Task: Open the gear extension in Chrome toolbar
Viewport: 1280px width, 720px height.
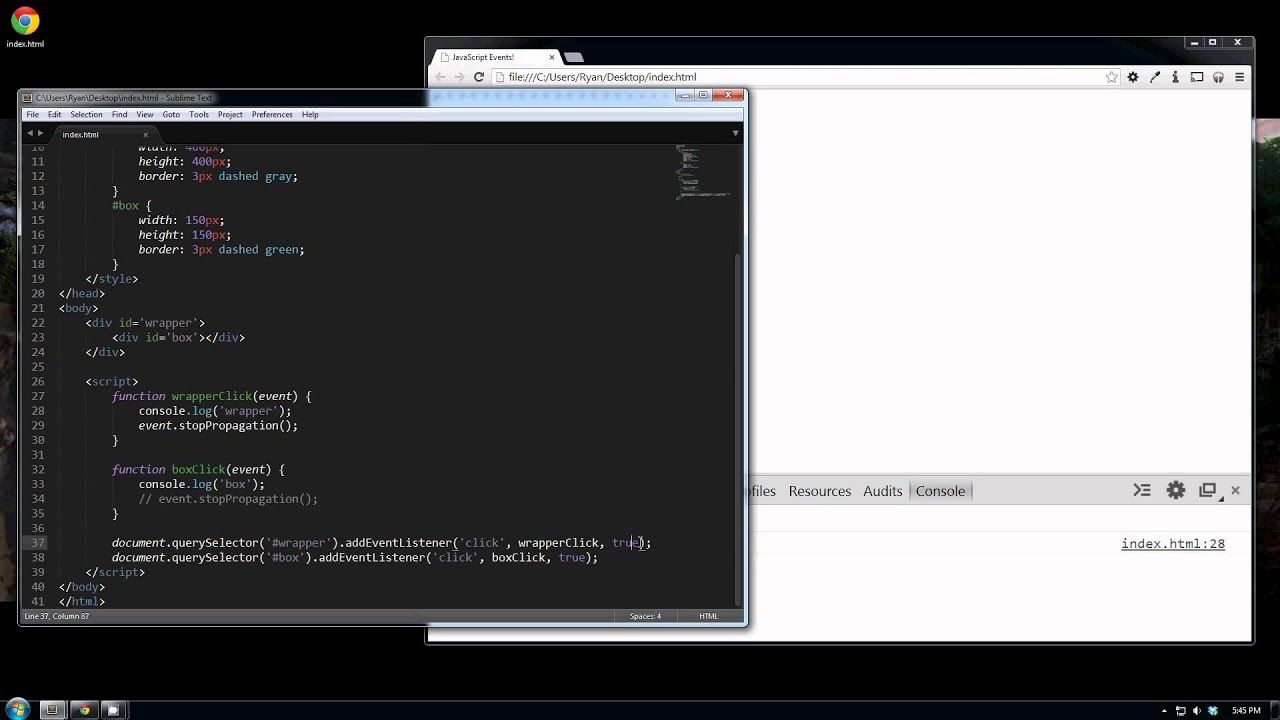Action: tap(1133, 77)
